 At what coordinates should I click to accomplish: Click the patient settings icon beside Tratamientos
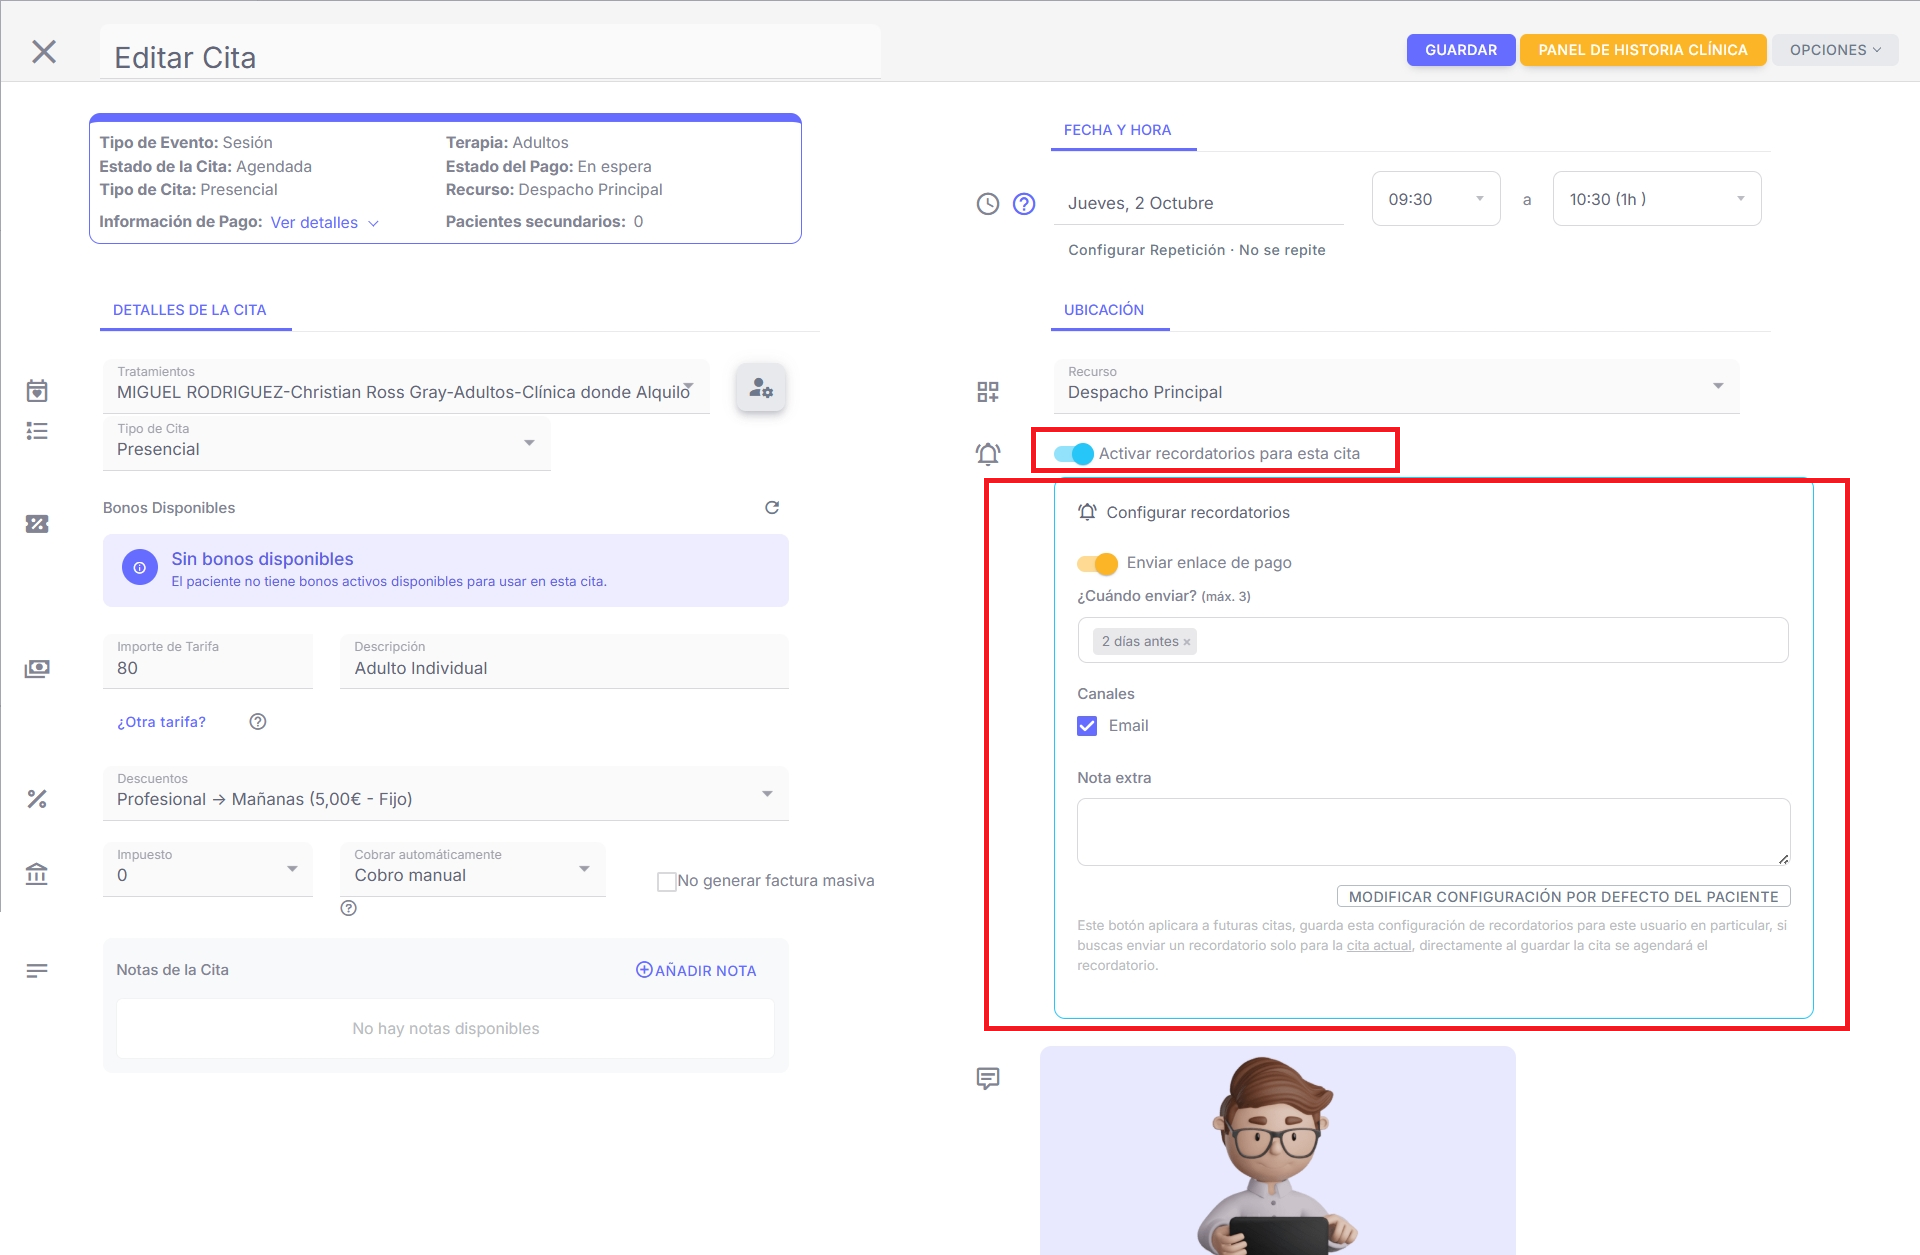(761, 388)
